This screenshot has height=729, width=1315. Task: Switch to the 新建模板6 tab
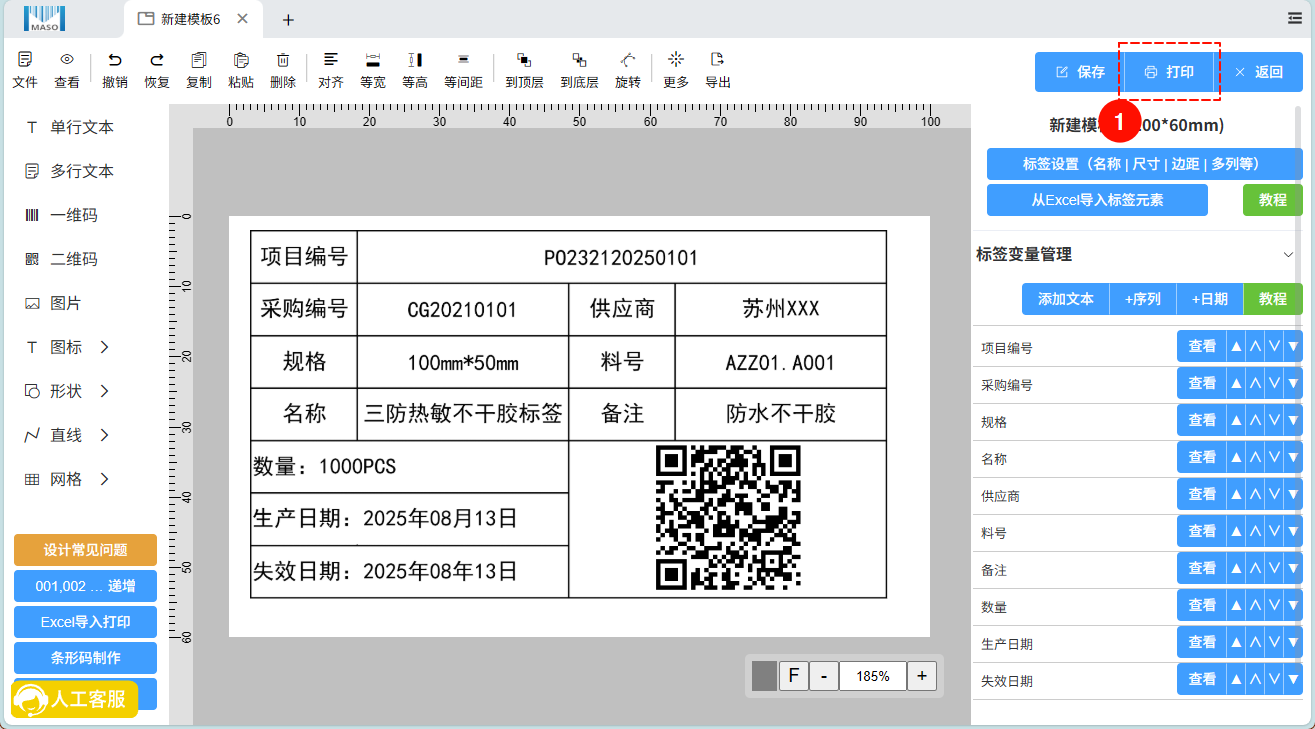point(193,19)
